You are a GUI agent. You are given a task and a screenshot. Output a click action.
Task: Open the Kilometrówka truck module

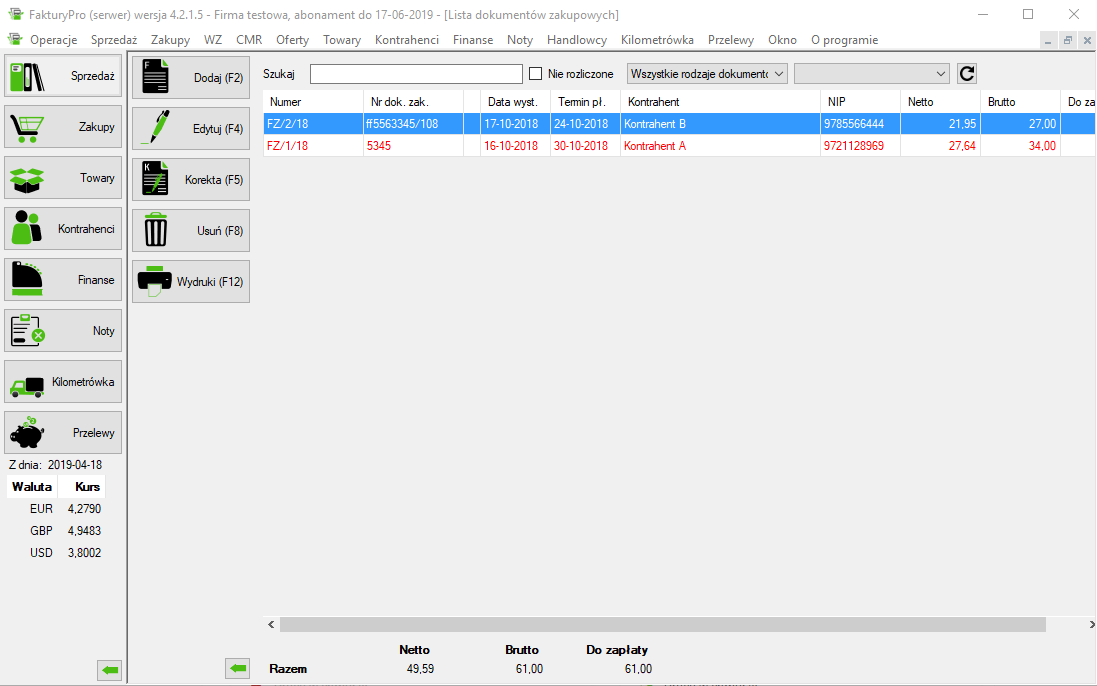click(63, 382)
